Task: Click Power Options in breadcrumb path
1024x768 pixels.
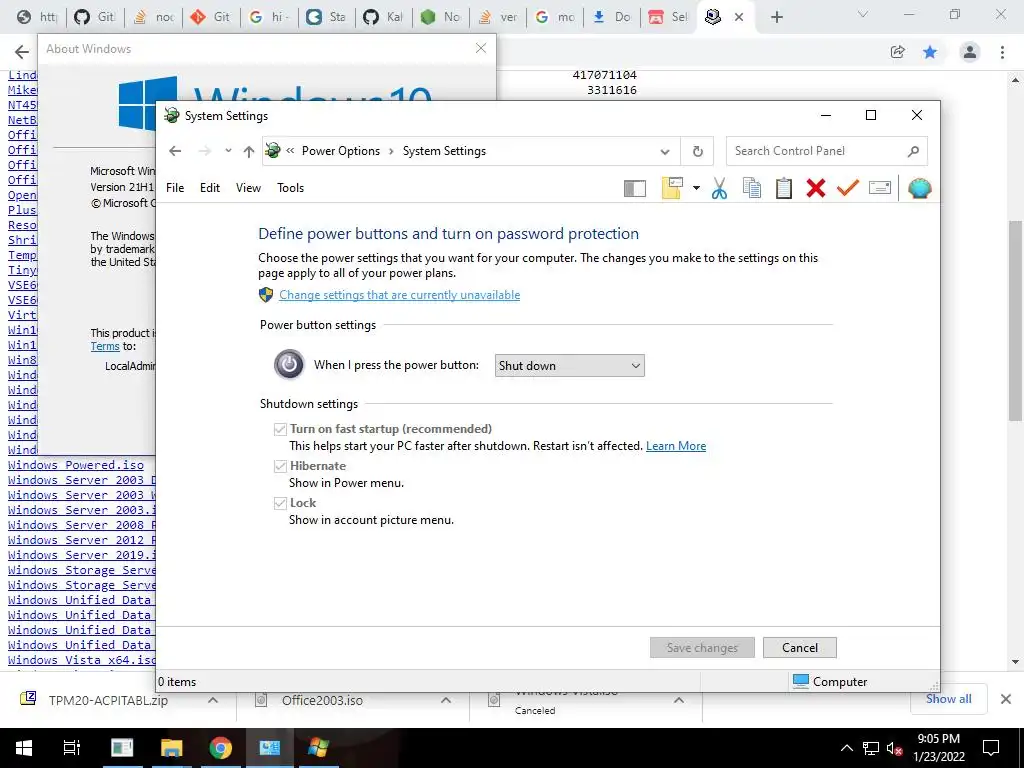Action: pos(341,151)
